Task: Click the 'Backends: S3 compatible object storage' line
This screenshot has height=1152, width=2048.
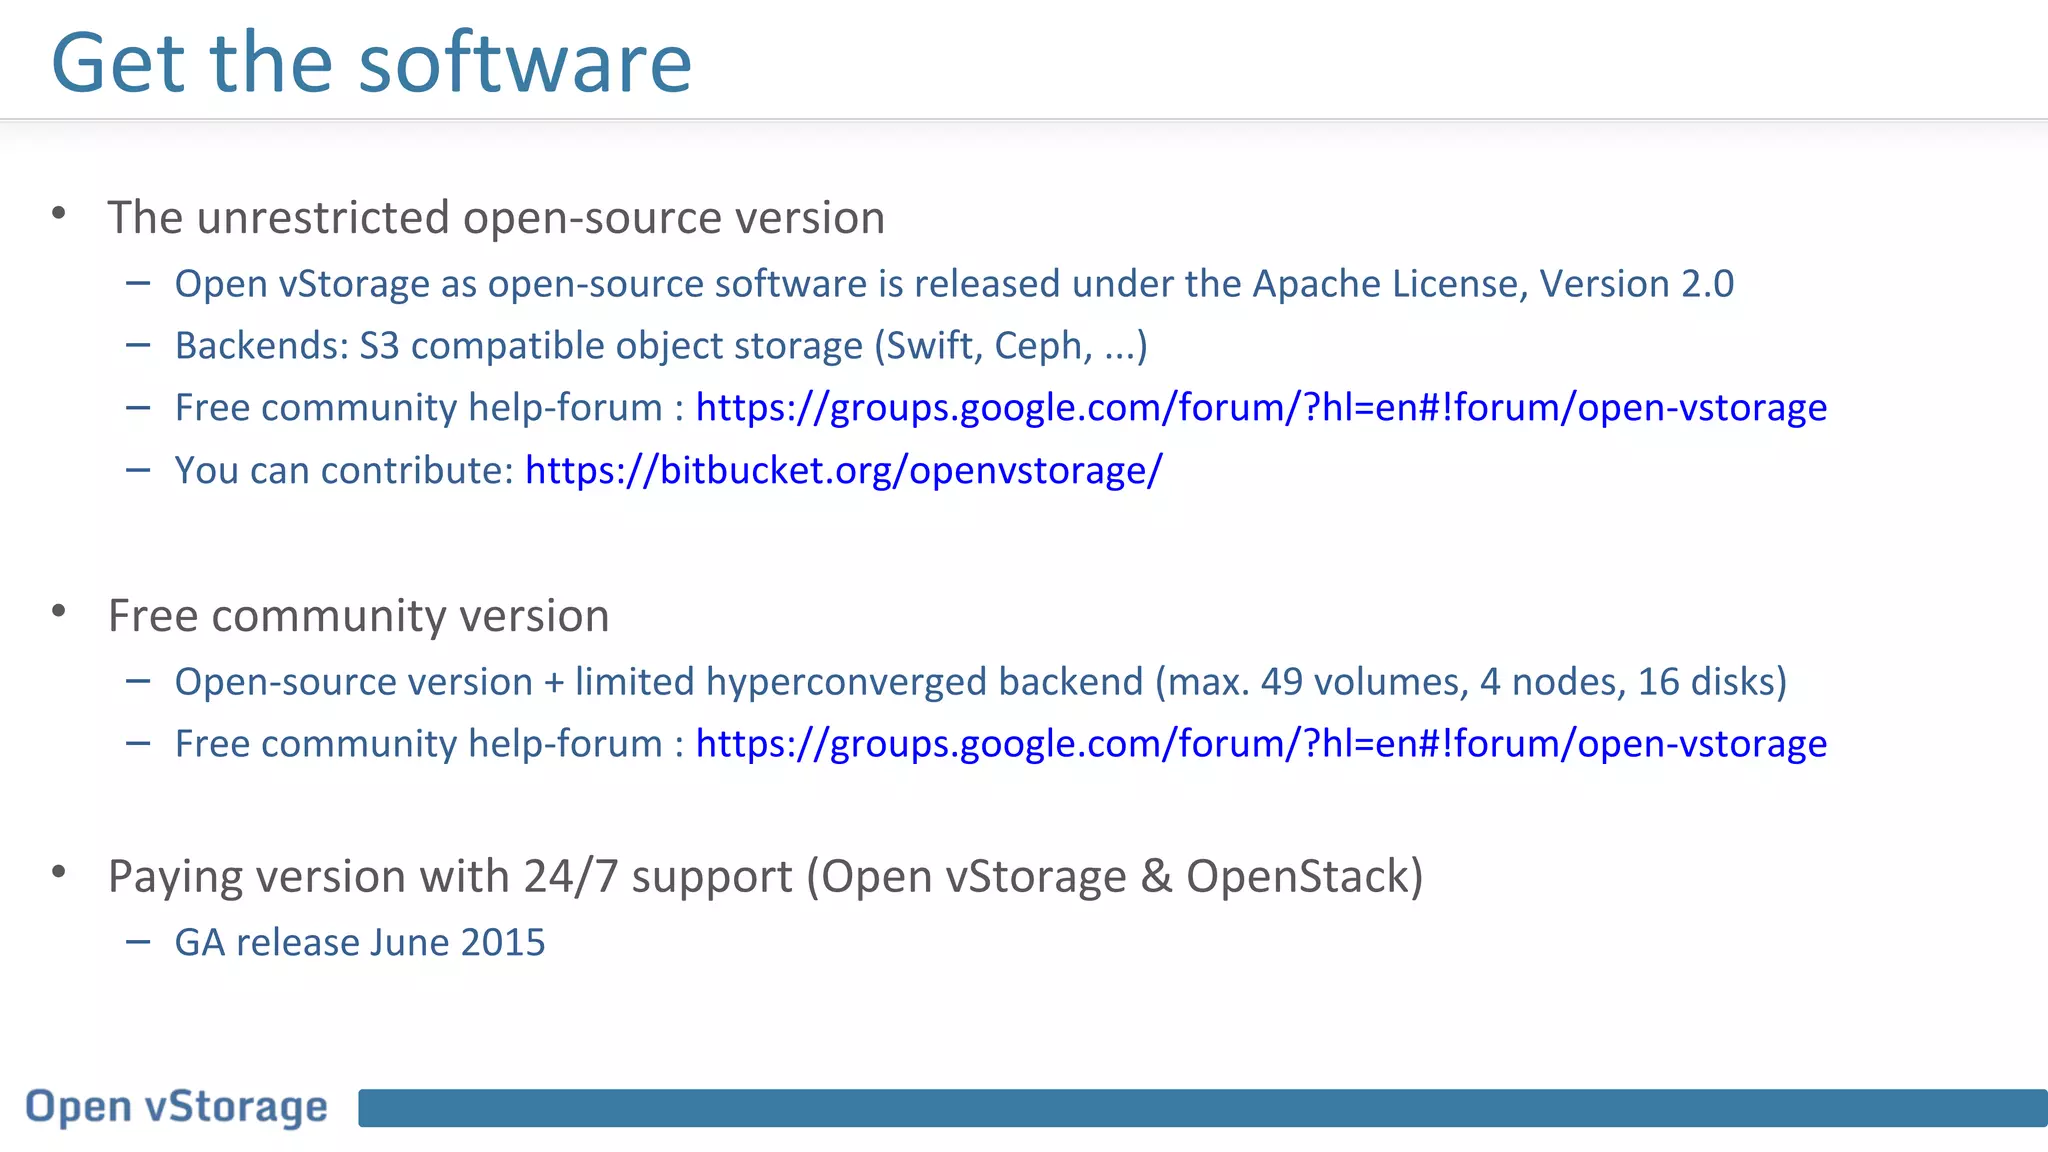Action: coord(661,346)
